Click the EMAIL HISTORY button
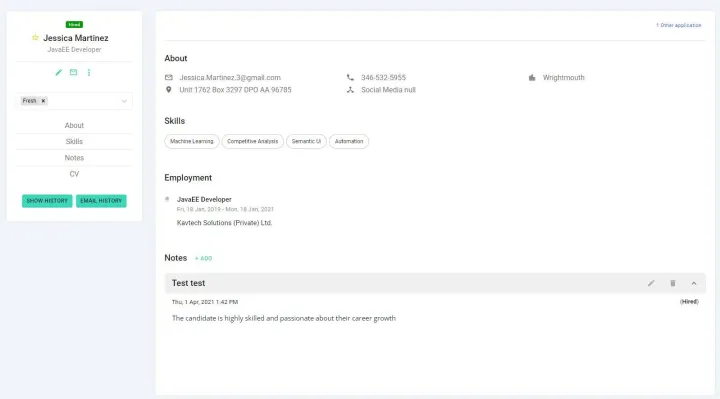This screenshot has width=720, height=399. click(101, 201)
